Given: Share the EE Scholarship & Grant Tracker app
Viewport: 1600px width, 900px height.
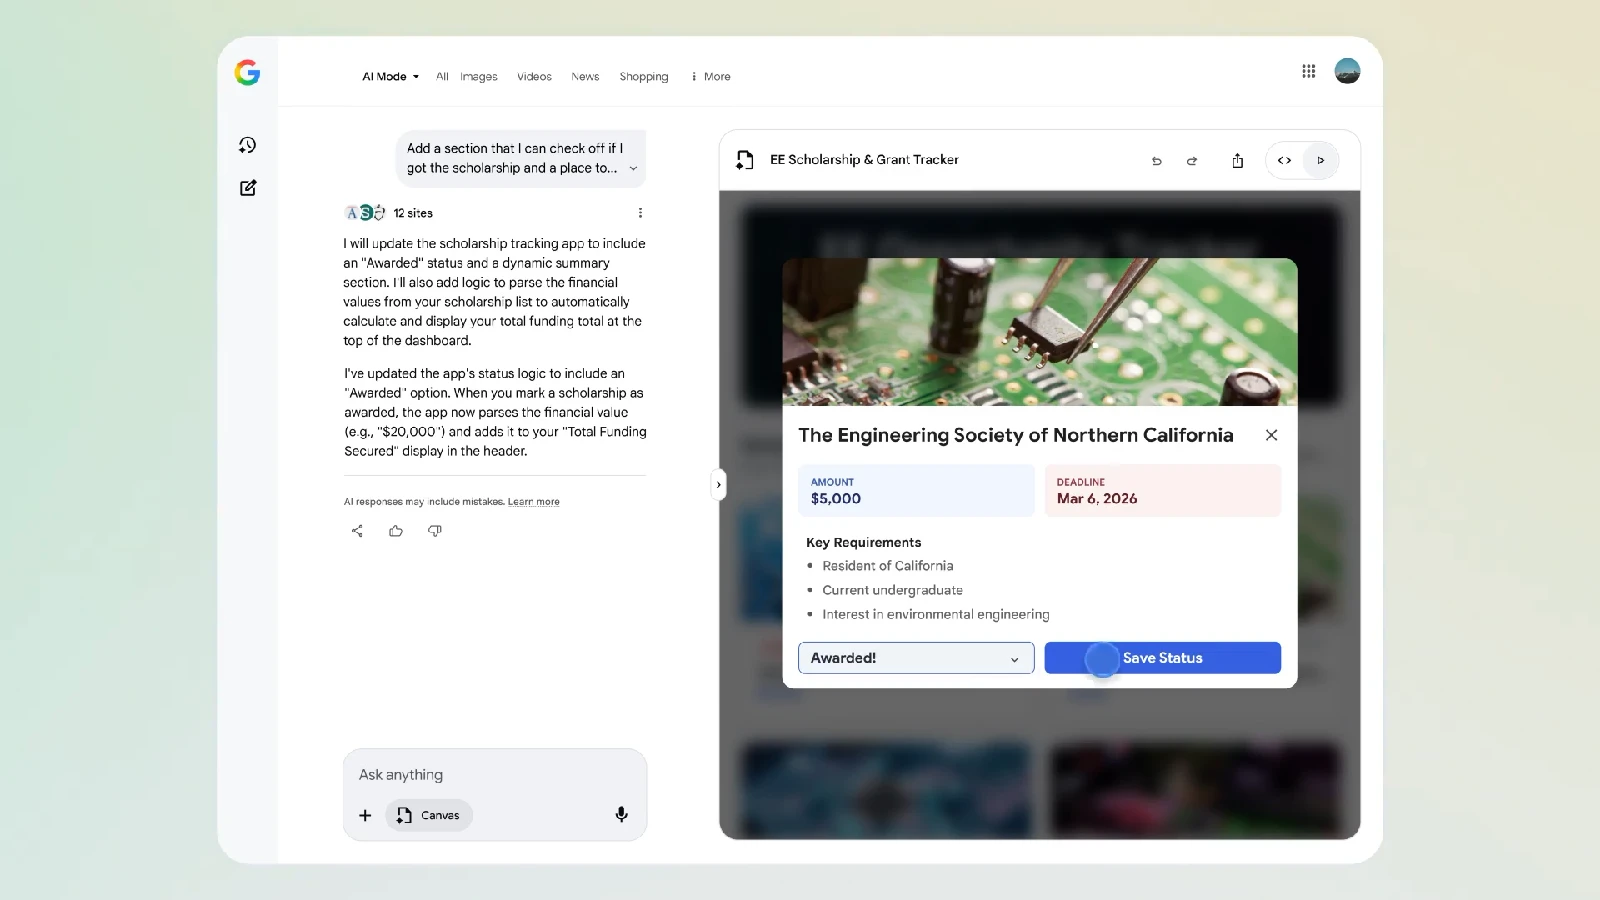Looking at the screenshot, I should pyautogui.click(x=1238, y=160).
